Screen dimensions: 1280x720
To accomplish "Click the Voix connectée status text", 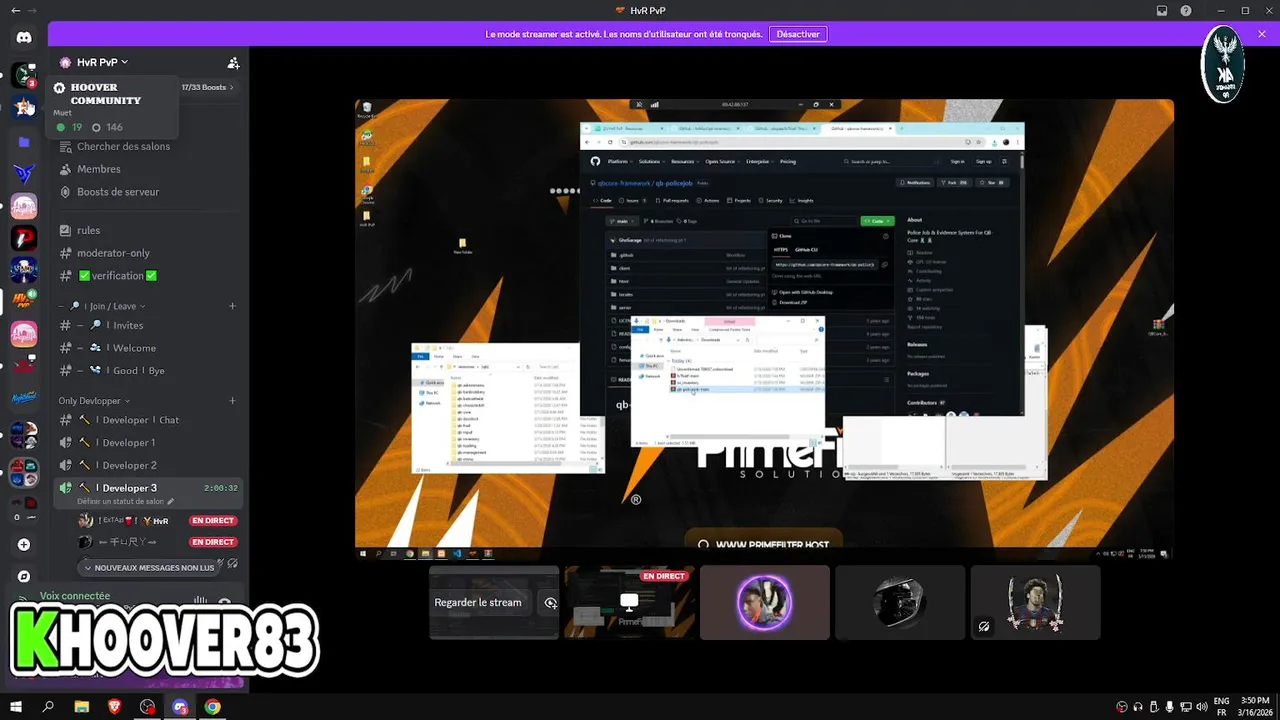I will (x=75, y=596).
